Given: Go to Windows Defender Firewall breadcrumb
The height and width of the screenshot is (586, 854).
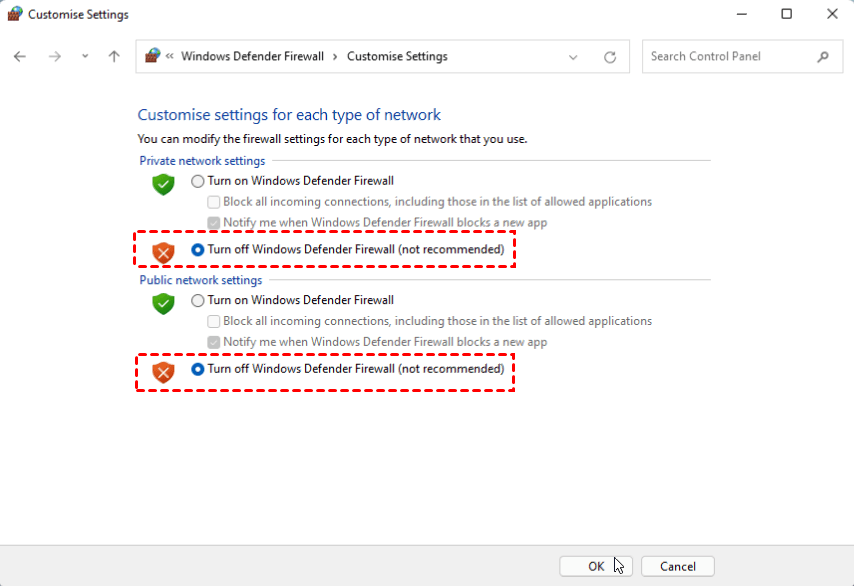Looking at the screenshot, I should click(252, 57).
